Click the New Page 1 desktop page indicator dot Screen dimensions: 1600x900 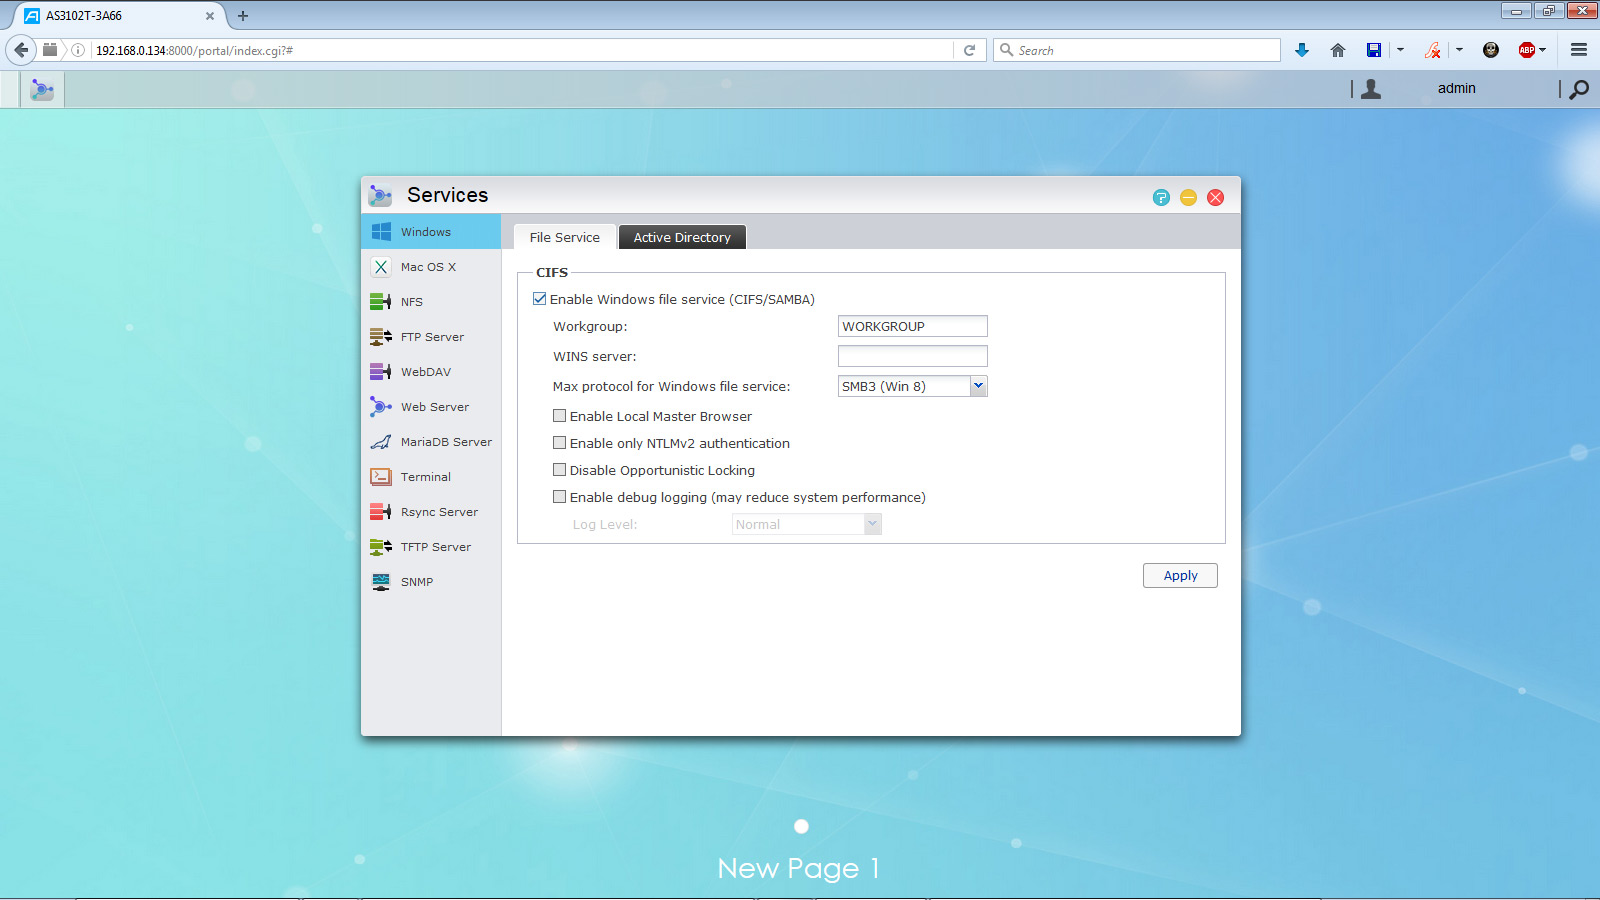click(801, 826)
